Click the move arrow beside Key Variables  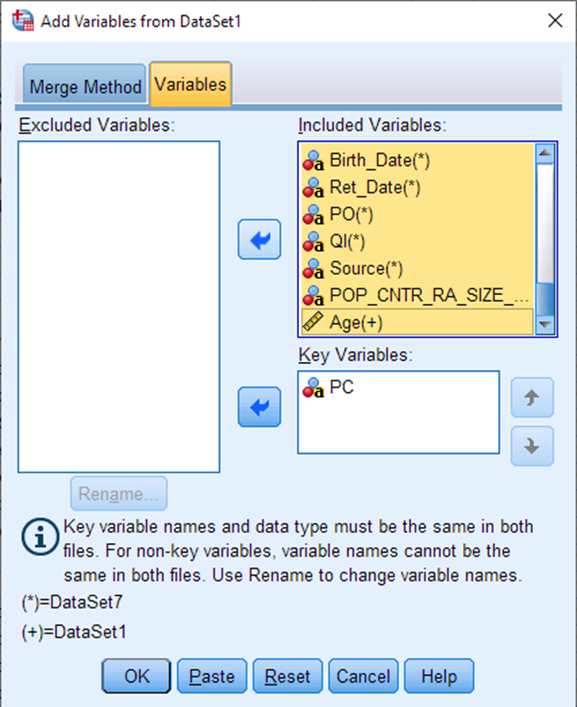tap(259, 407)
